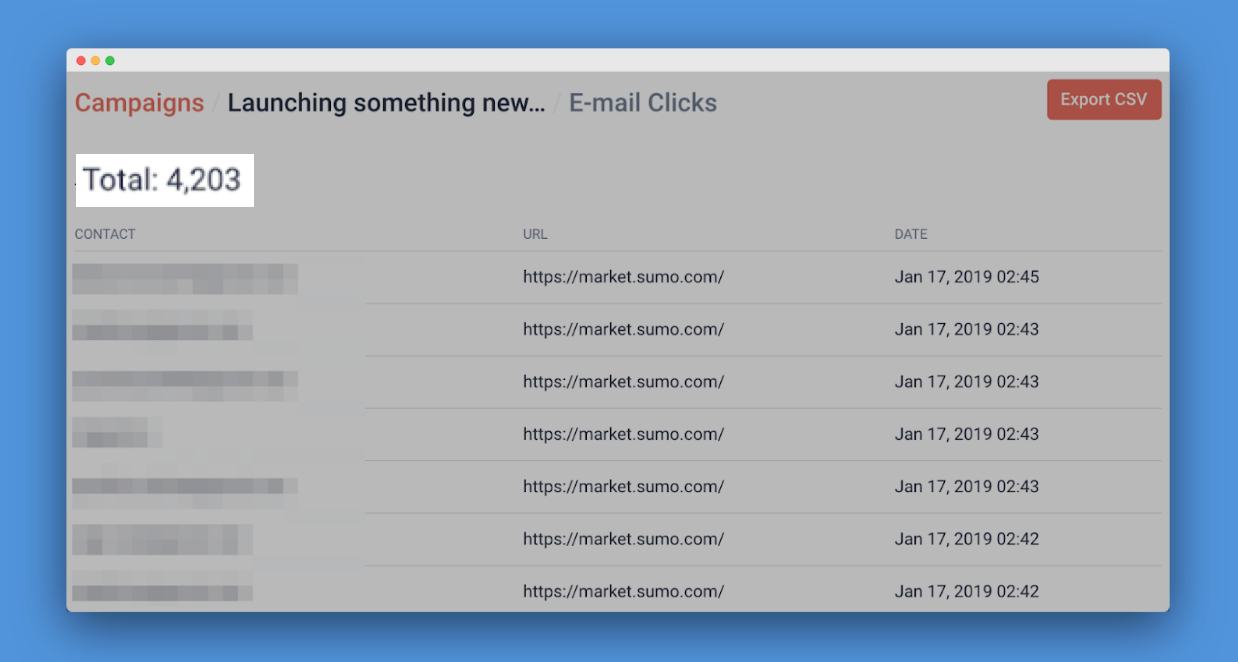The width and height of the screenshot is (1238, 662).
Task: Minimize the window with yellow button
Action: (x=96, y=61)
